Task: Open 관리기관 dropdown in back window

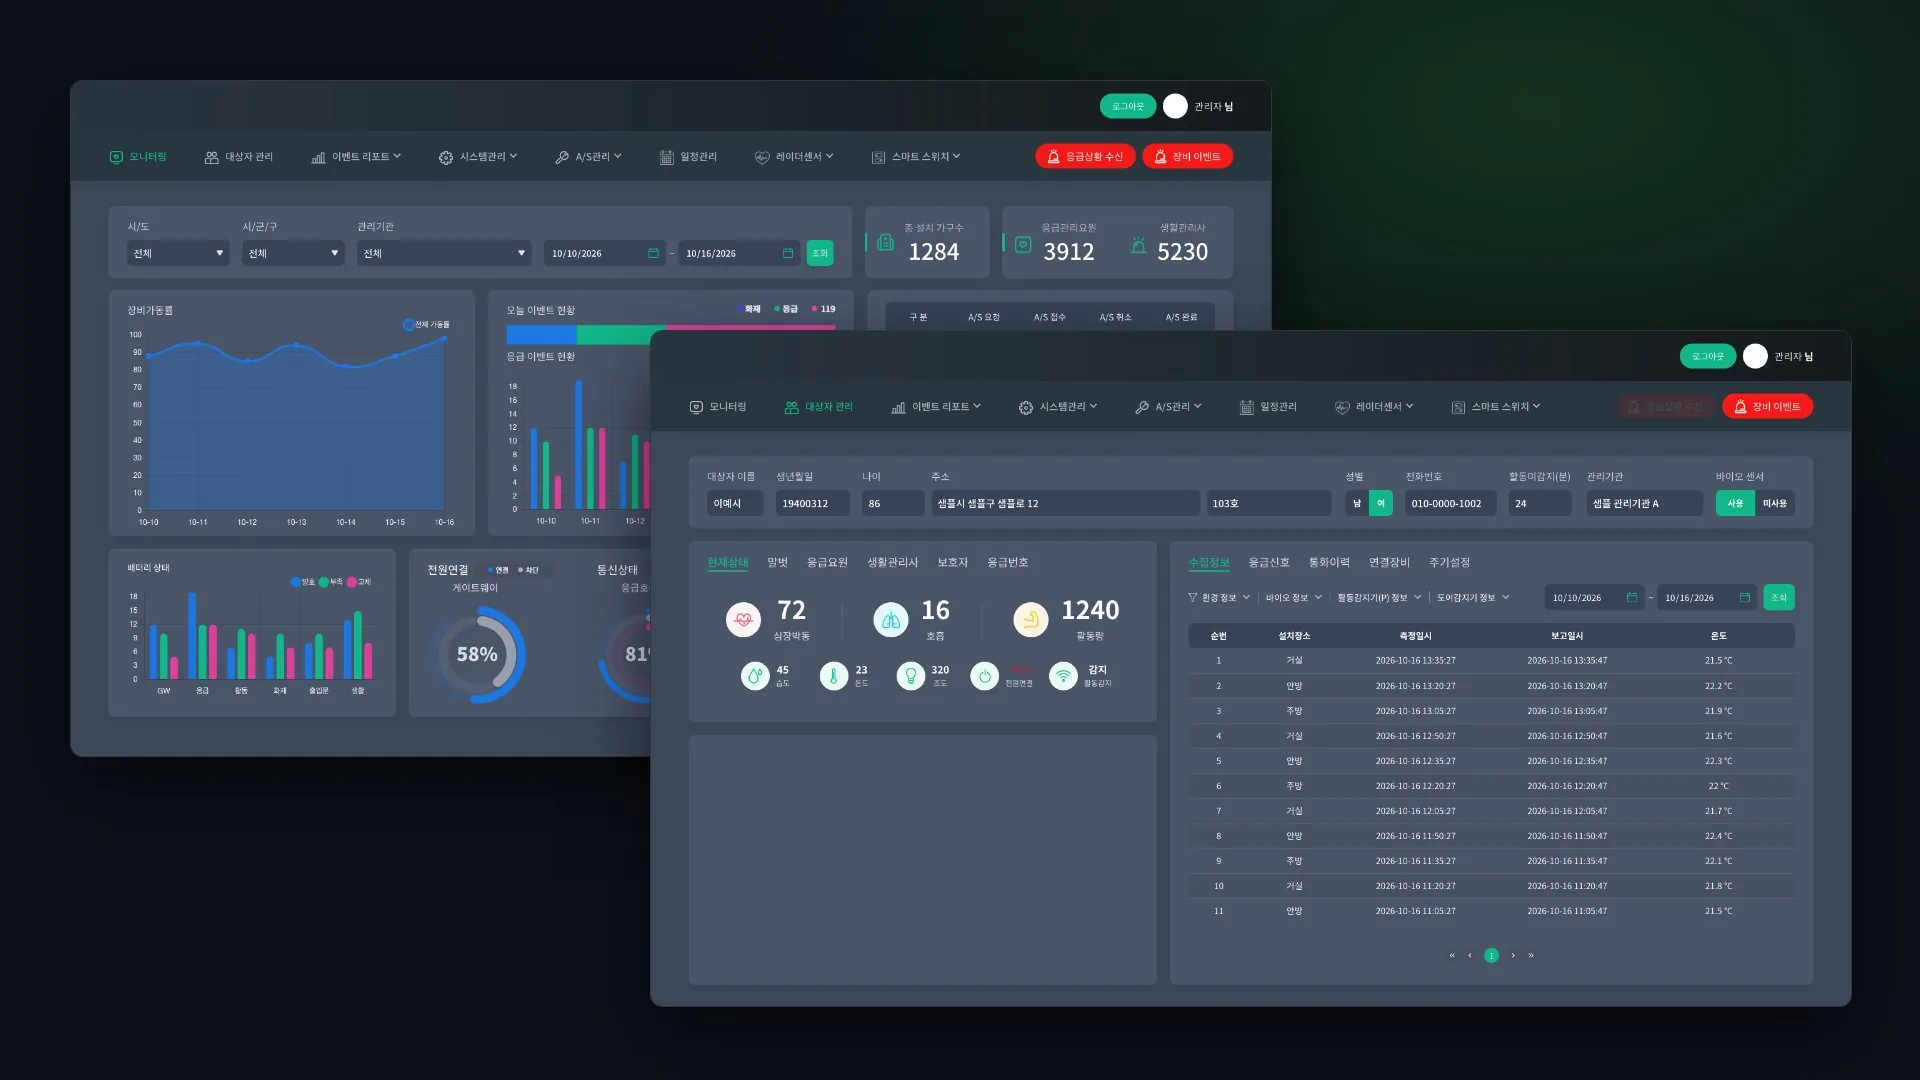Action: (443, 253)
